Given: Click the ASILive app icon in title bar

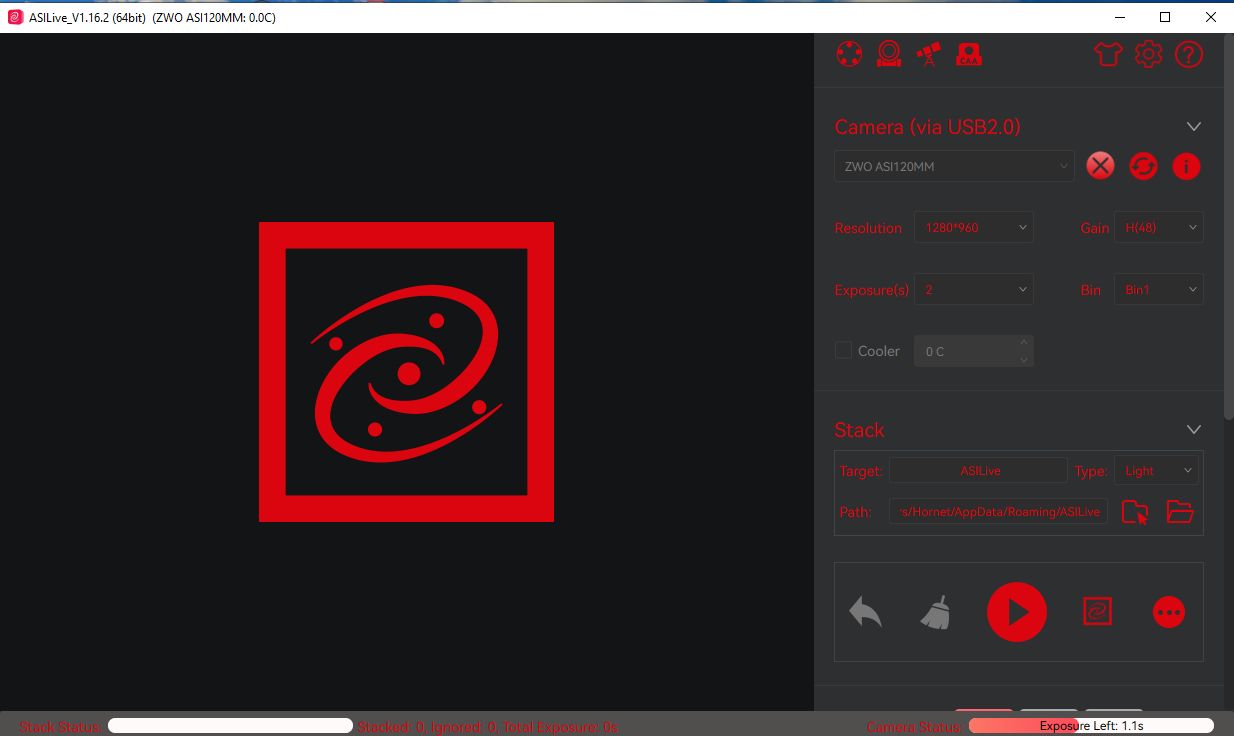Looking at the screenshot, I should coord(15,17).
